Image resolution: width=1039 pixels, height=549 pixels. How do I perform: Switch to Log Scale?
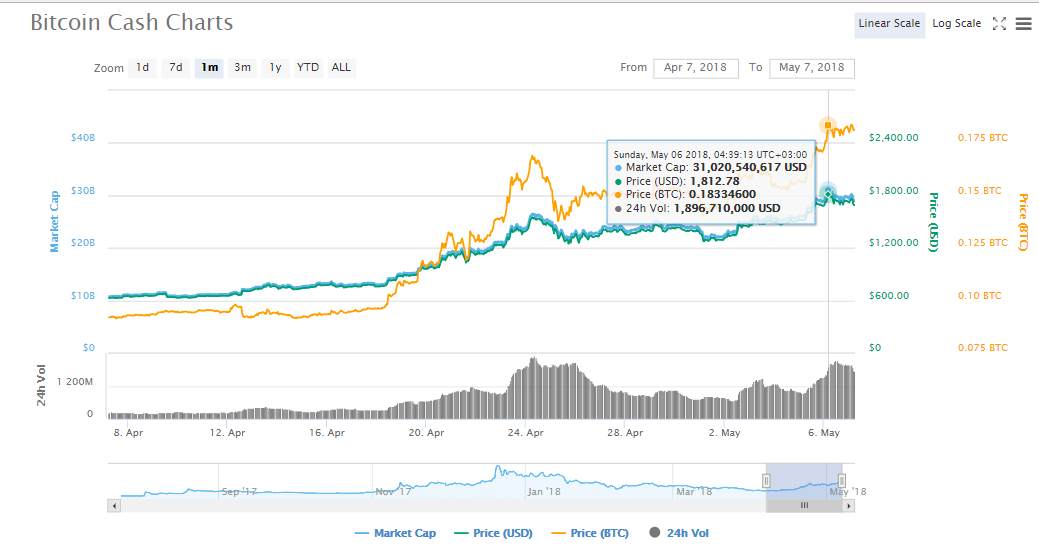pos(956,24)
